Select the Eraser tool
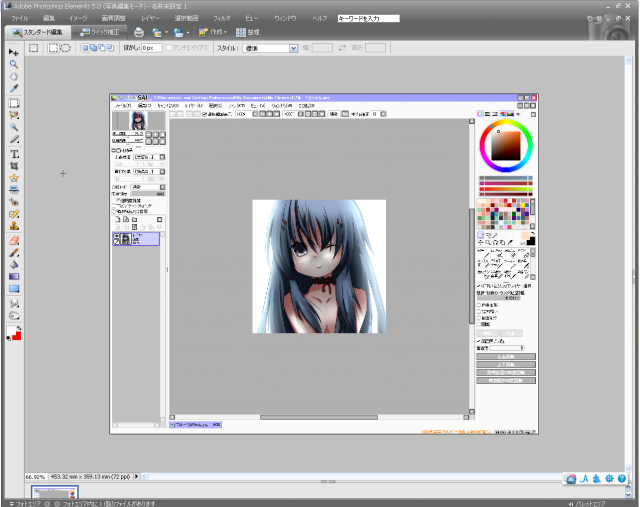Screen dimensions: 640x507 (x=14, y=240)
